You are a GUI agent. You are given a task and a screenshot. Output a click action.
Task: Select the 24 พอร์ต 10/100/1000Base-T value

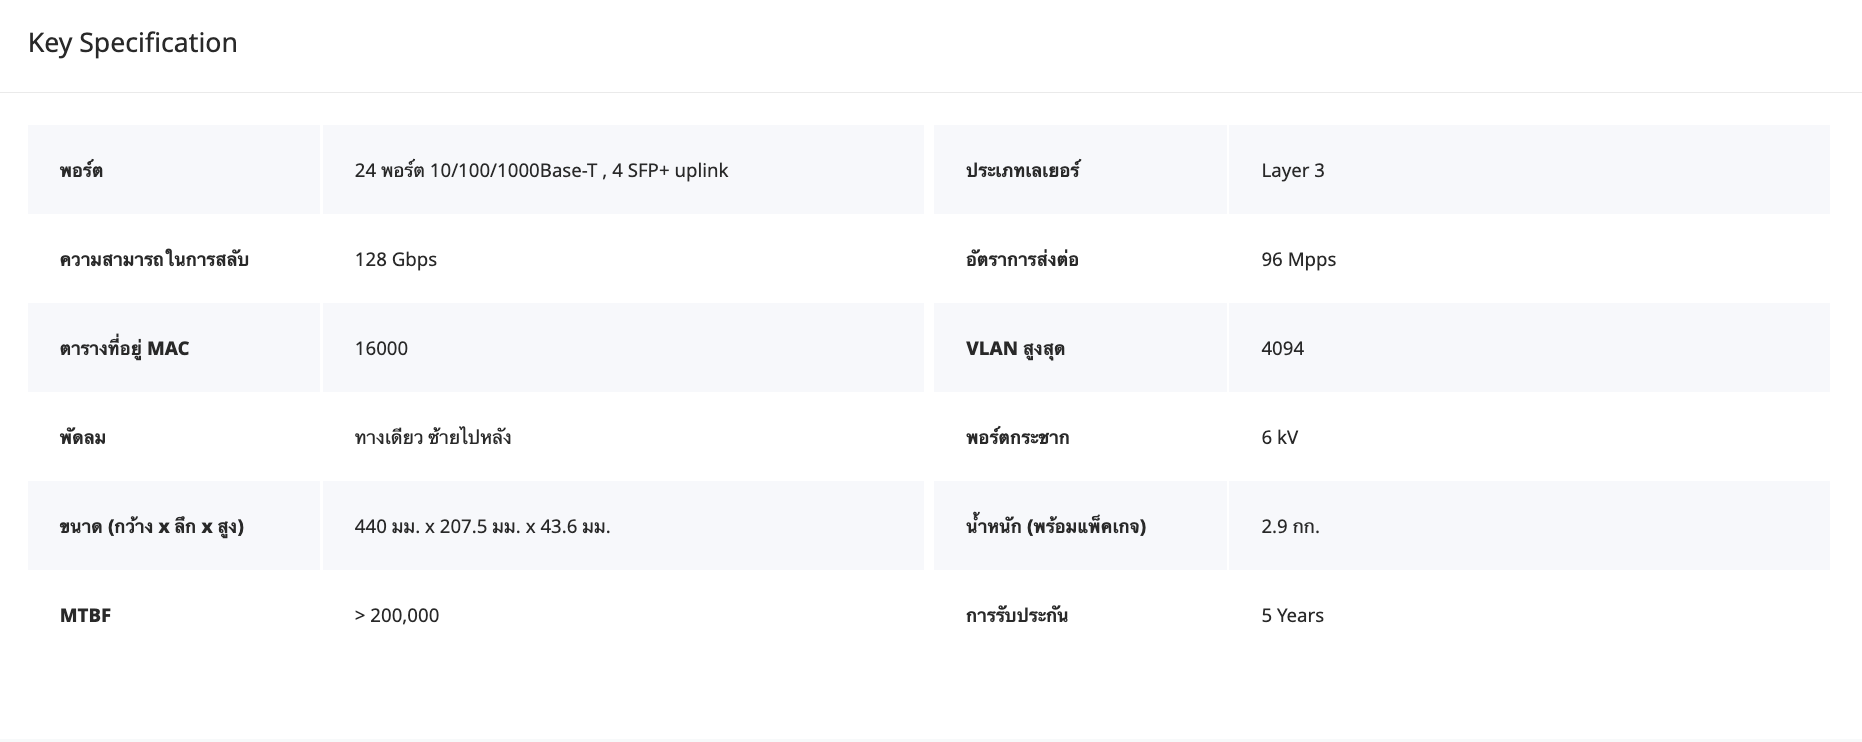[541, 170]
